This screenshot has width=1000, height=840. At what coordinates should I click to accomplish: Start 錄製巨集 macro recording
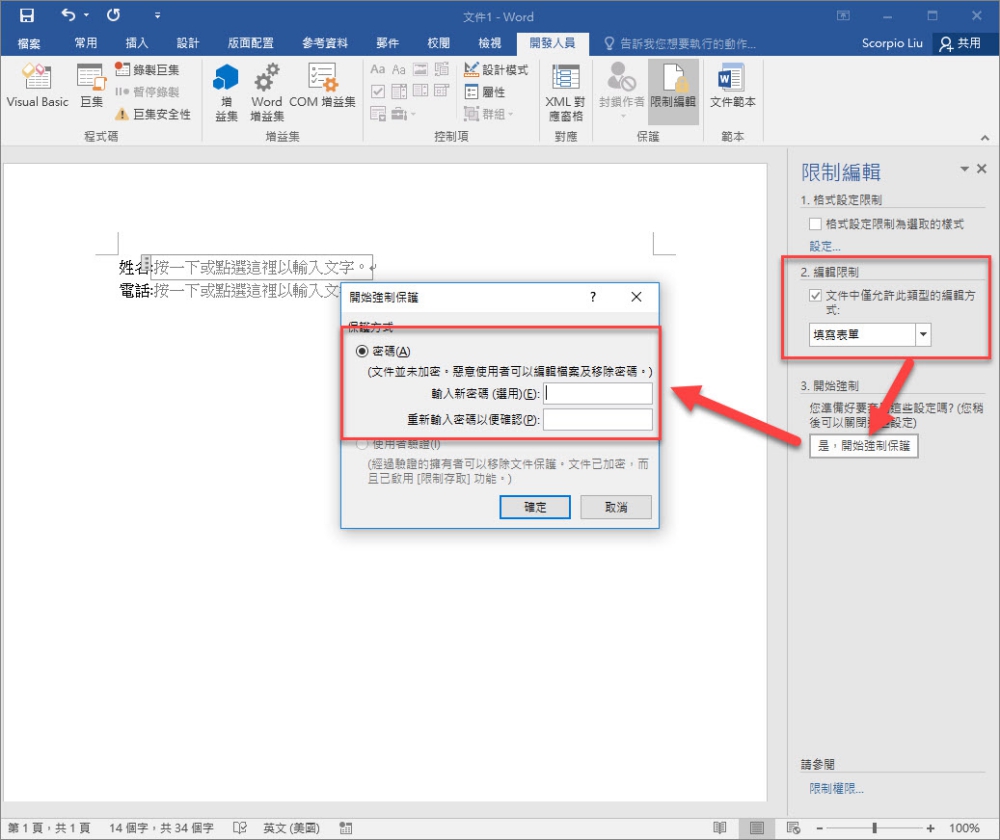(x=147, y=70)
